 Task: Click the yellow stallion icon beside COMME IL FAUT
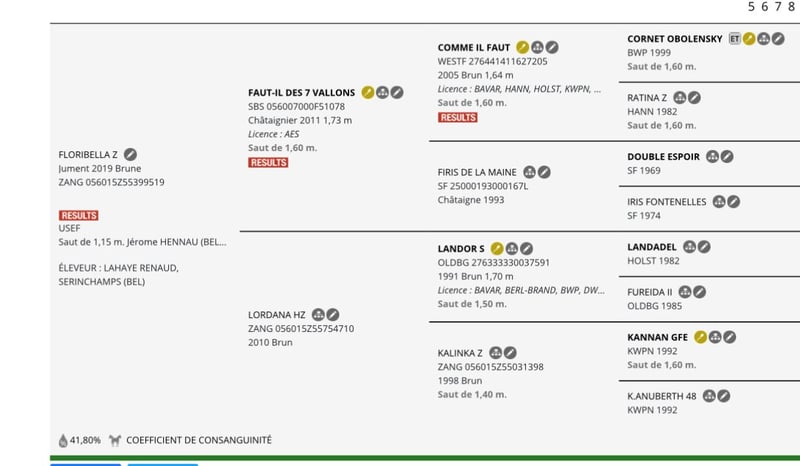point(522,47)
